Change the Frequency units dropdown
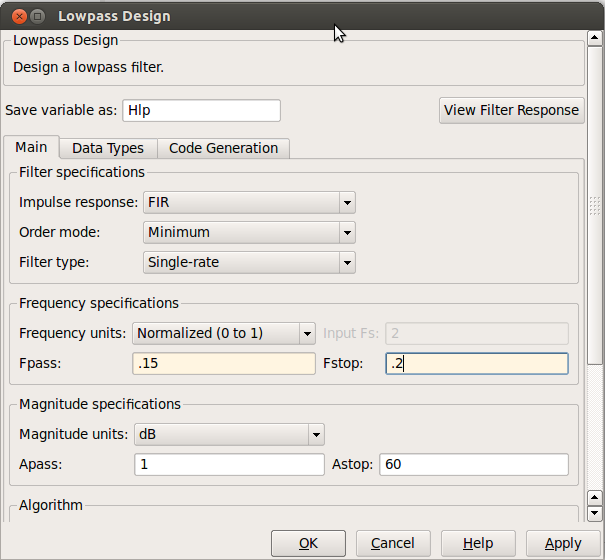605x560 pixels. click(x=224, y=333)
